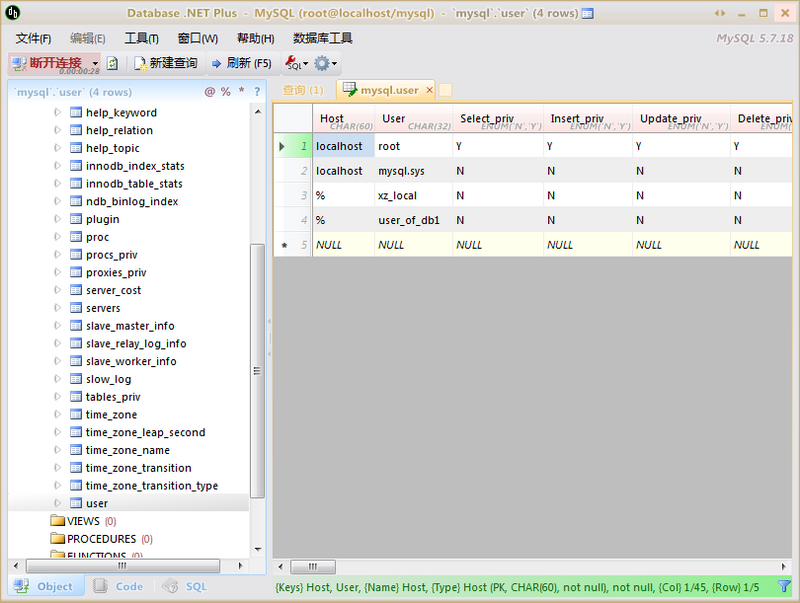This screenshot has height=603, width=800.
Task: Switch to the 查询 (1) tab
Action: (303, 90)
